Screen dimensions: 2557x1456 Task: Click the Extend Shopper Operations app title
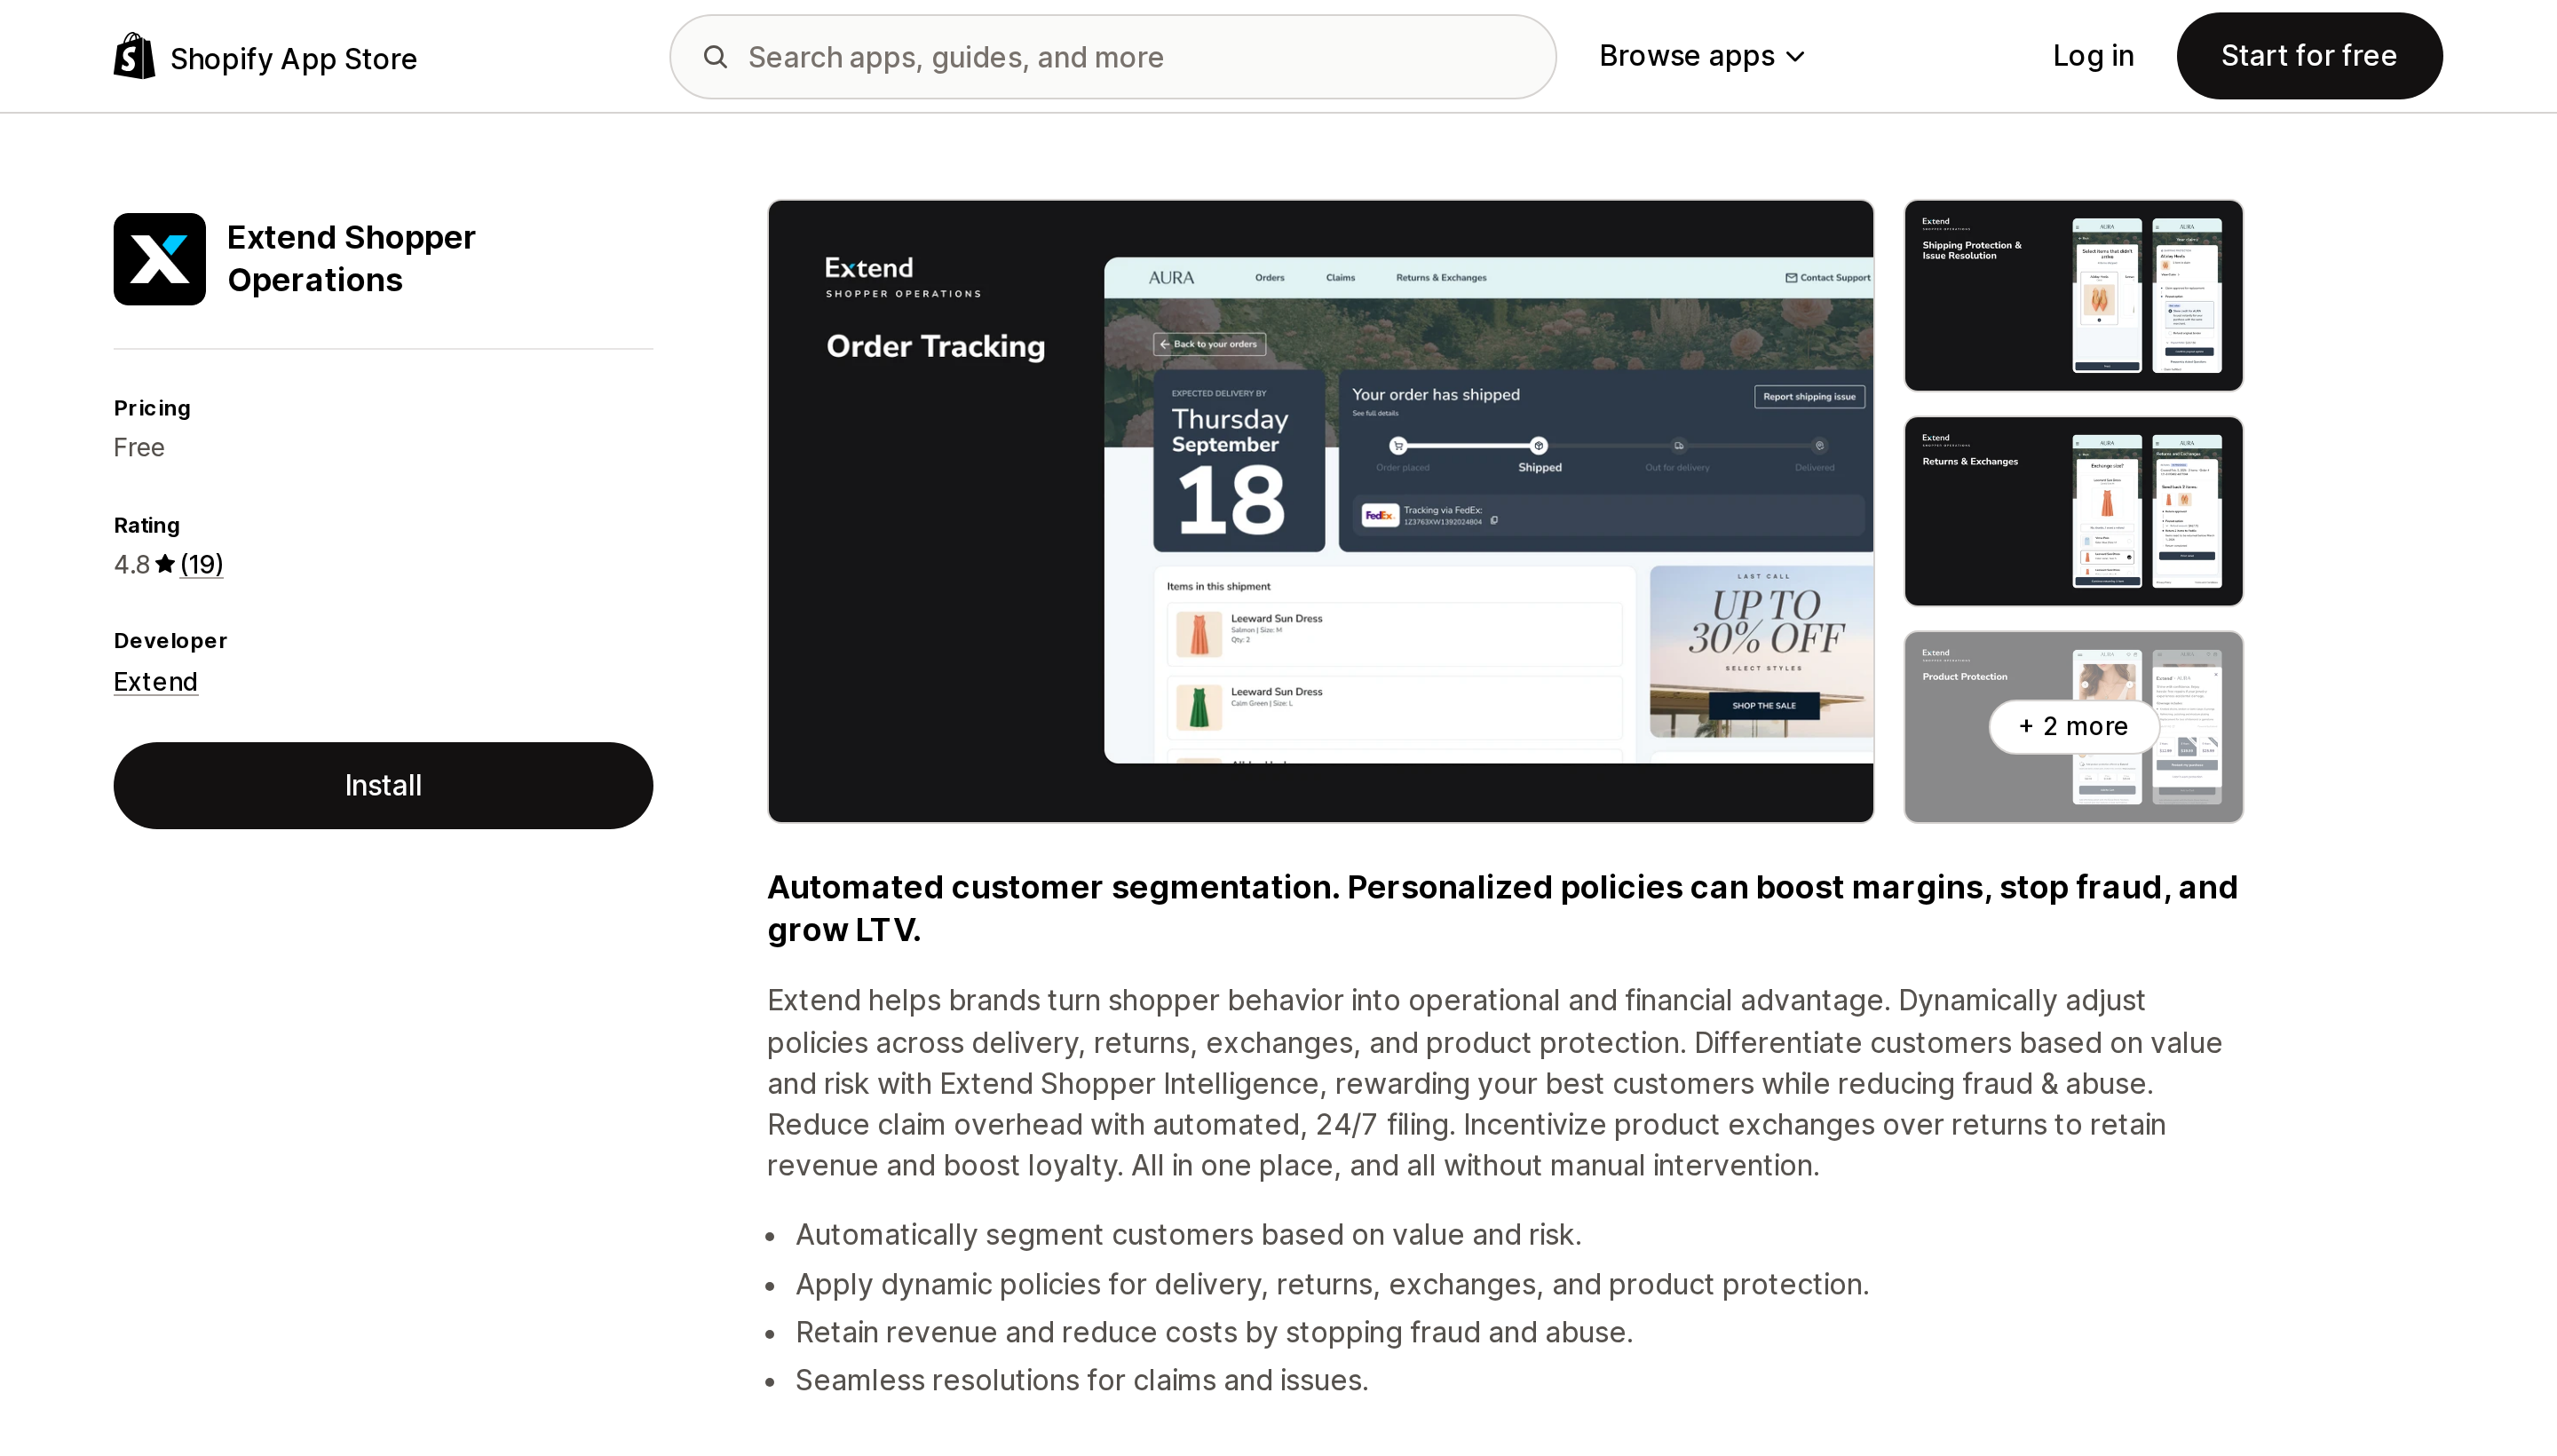(x=351, y=258)
